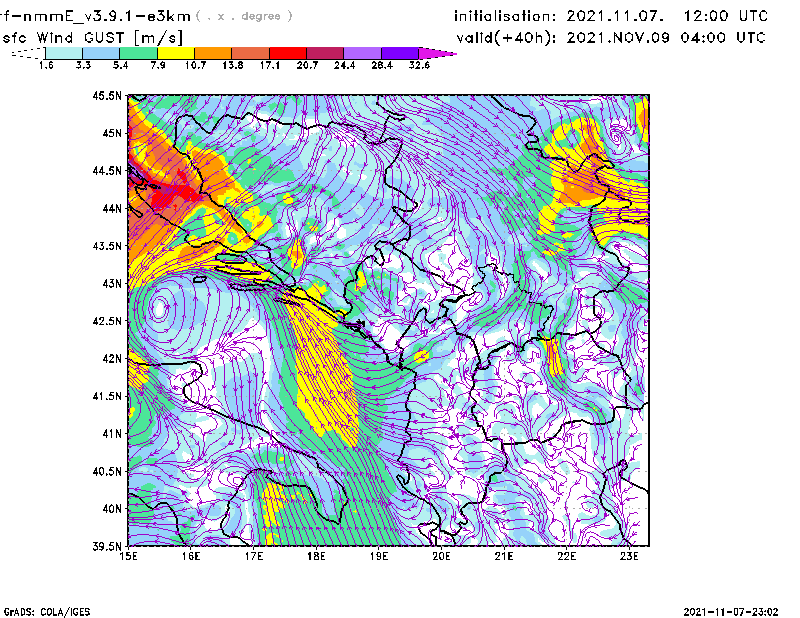The height and width of the screenshot is (618, 800).
Task: Click the 42N latitude label
Action: (112, 359)
